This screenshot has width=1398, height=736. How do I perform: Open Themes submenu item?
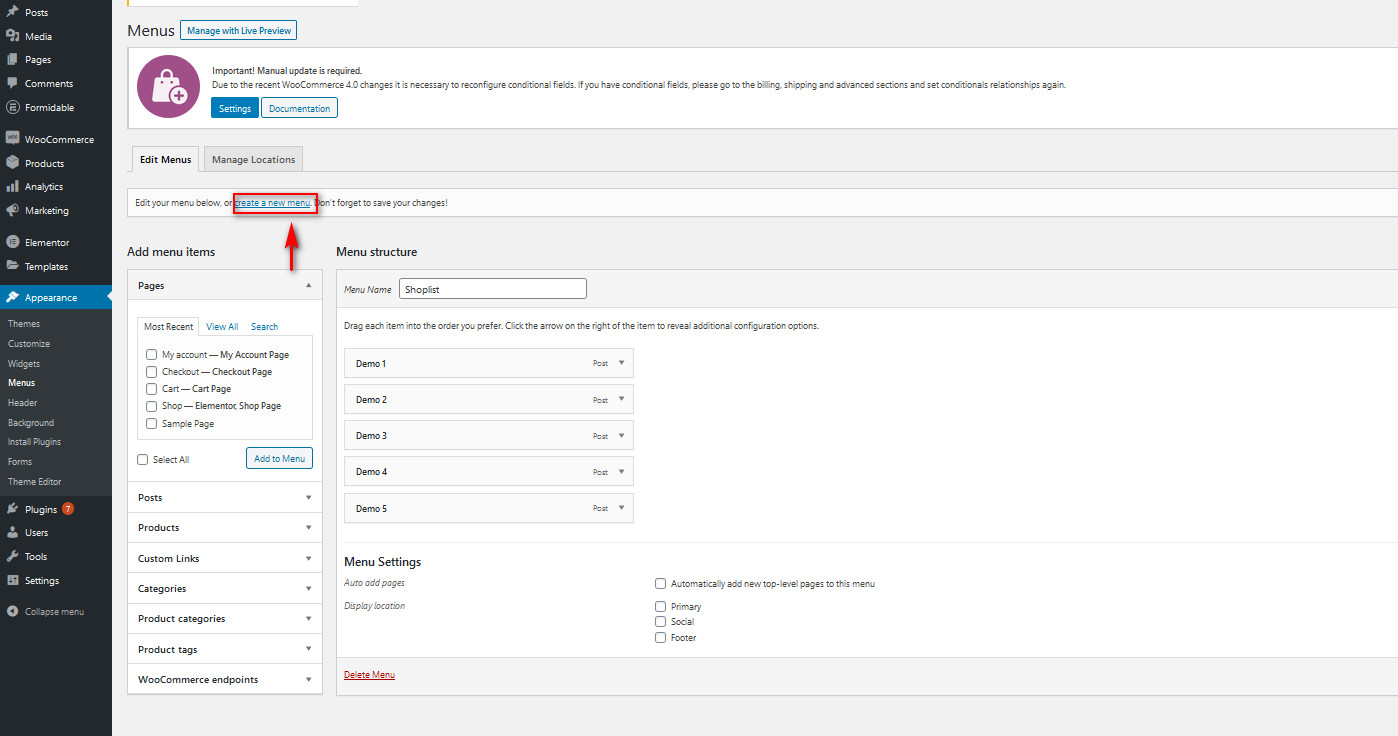[24, 324]
